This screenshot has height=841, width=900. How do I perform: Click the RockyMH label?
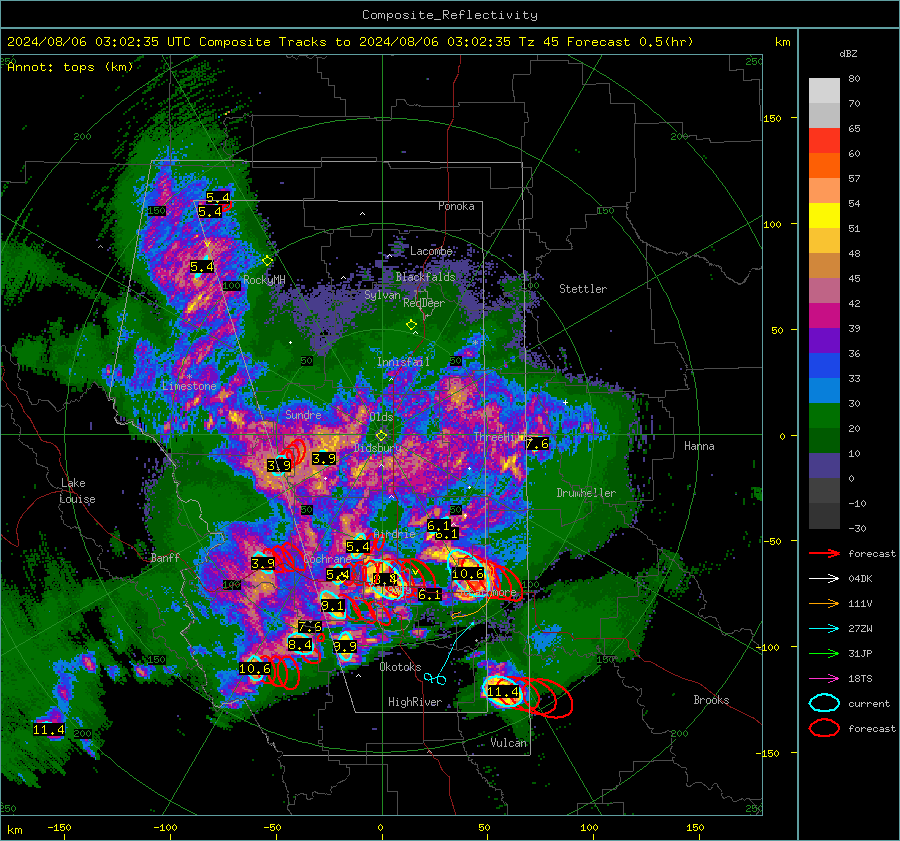point(264,280)
